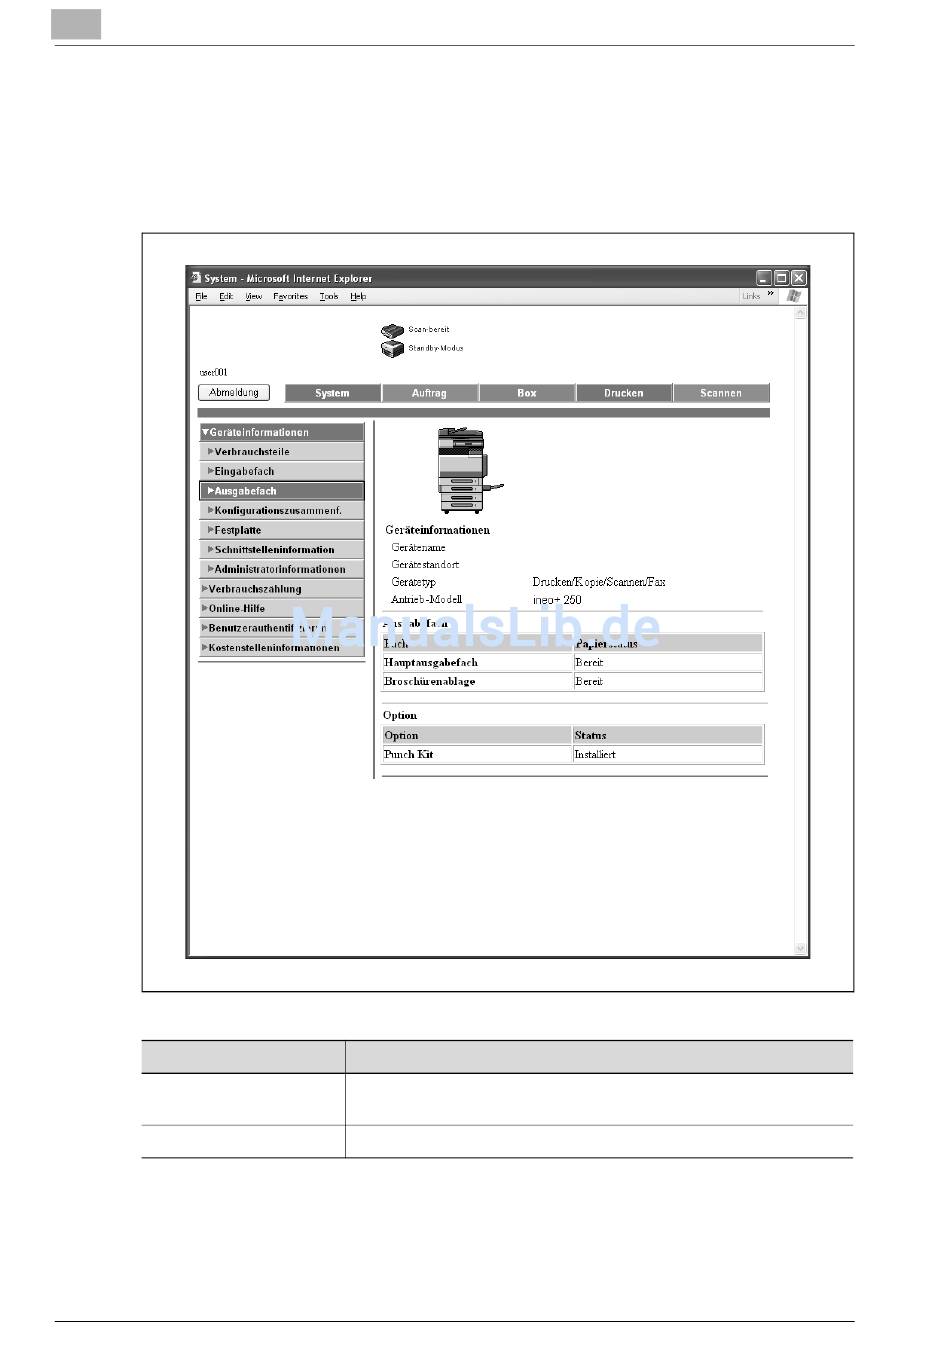950x1360 pixels.
Task: Switch to the Box tab
Action: tap(527, 393)
